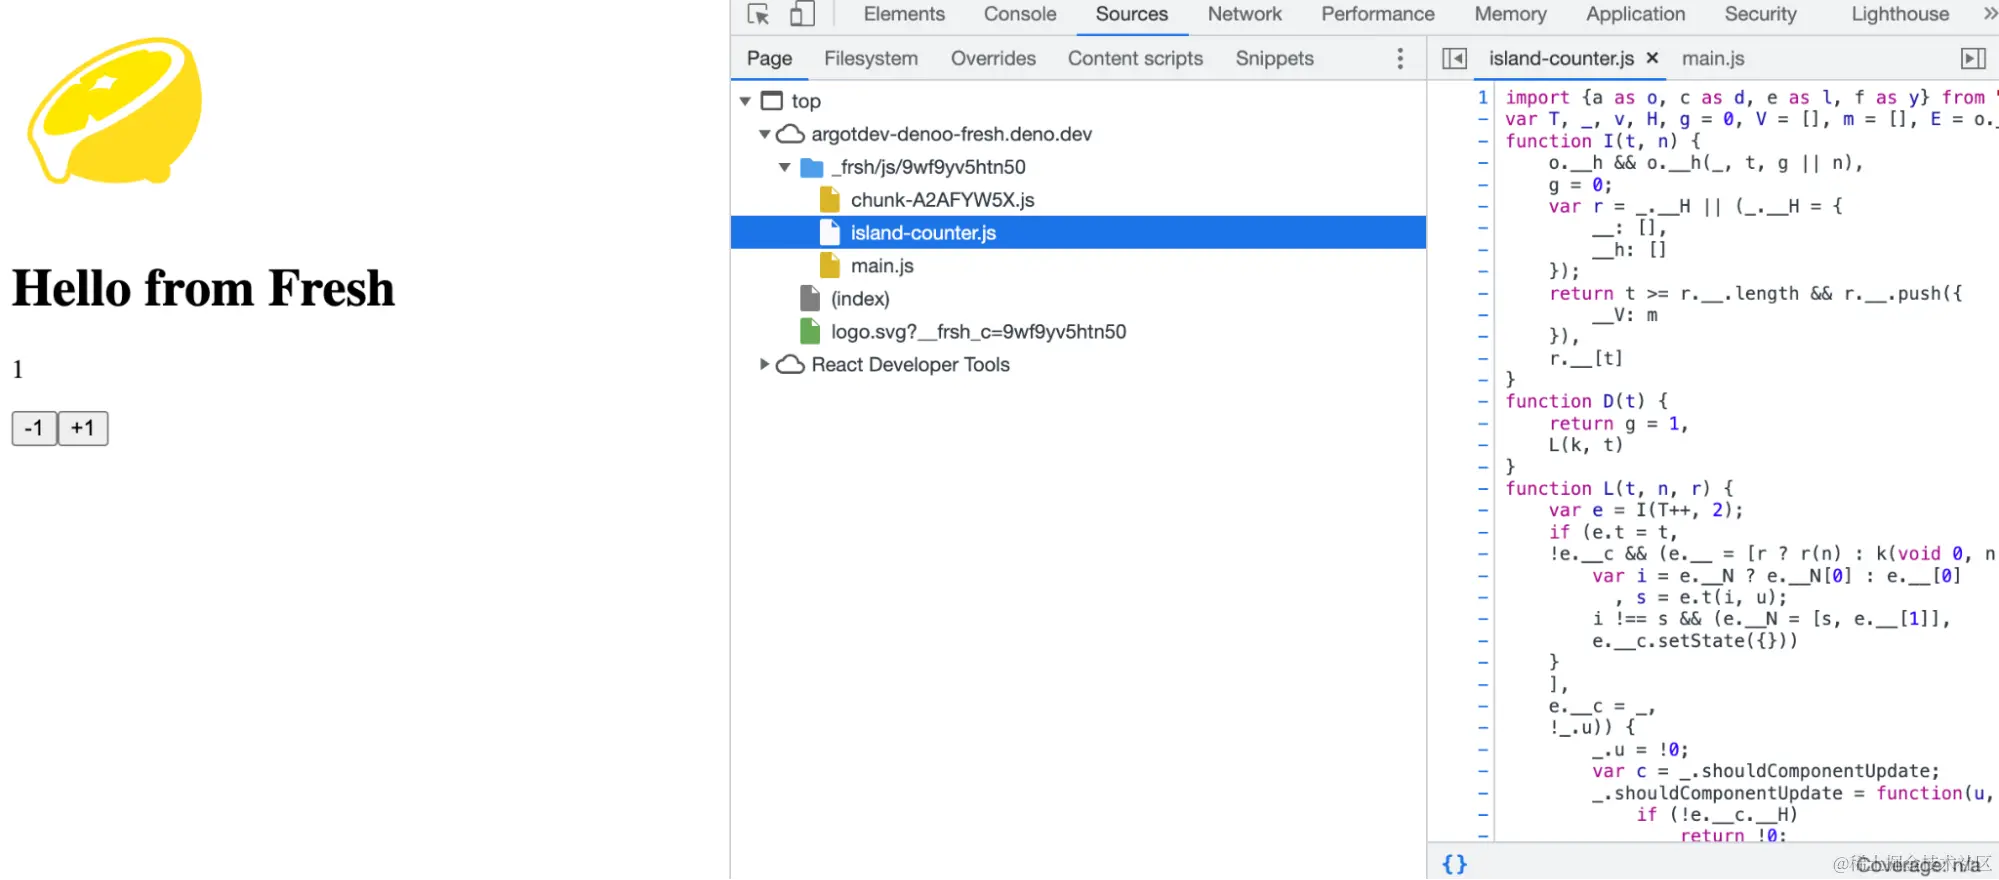
Task: Select the Page navigator tab
Action: pyautogui.click(x=769, y=58)
